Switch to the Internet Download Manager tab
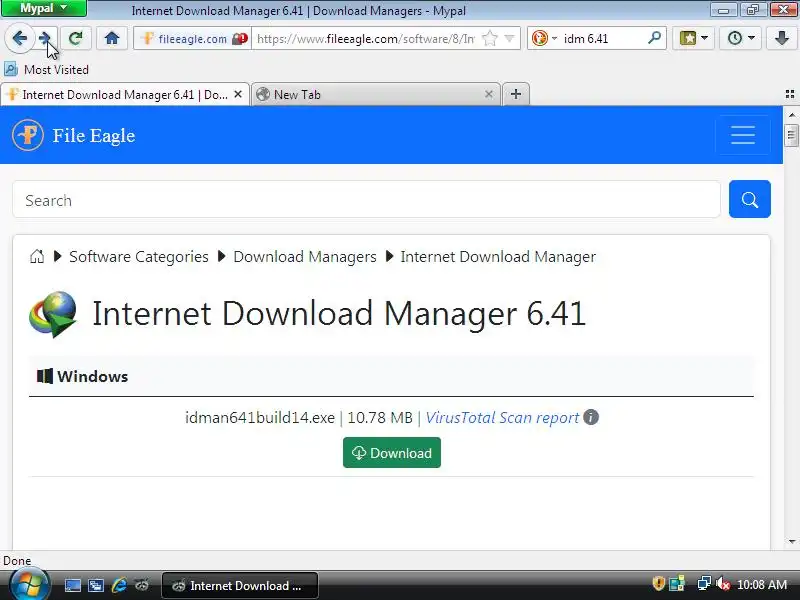Image resolution: width=800 pixels, height=600 pixels. coord(124,94)
